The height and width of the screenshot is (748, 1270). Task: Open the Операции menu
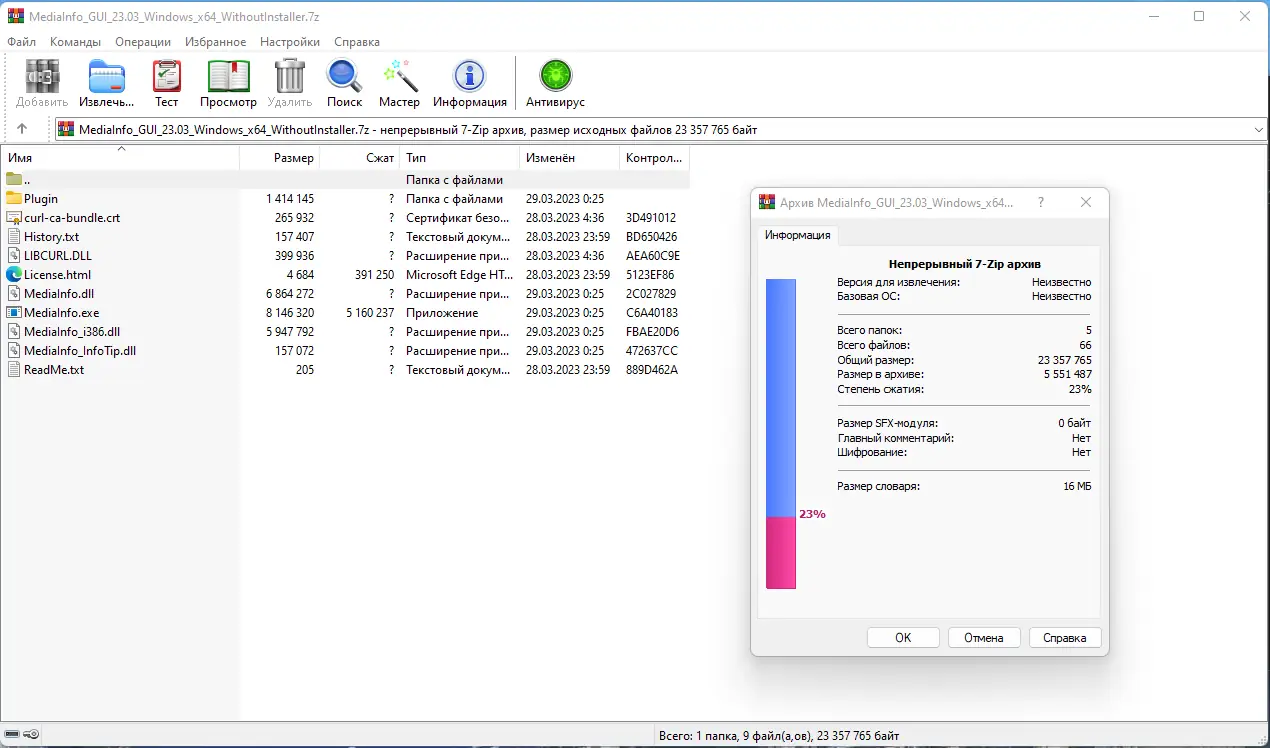(x=143, y=42)
